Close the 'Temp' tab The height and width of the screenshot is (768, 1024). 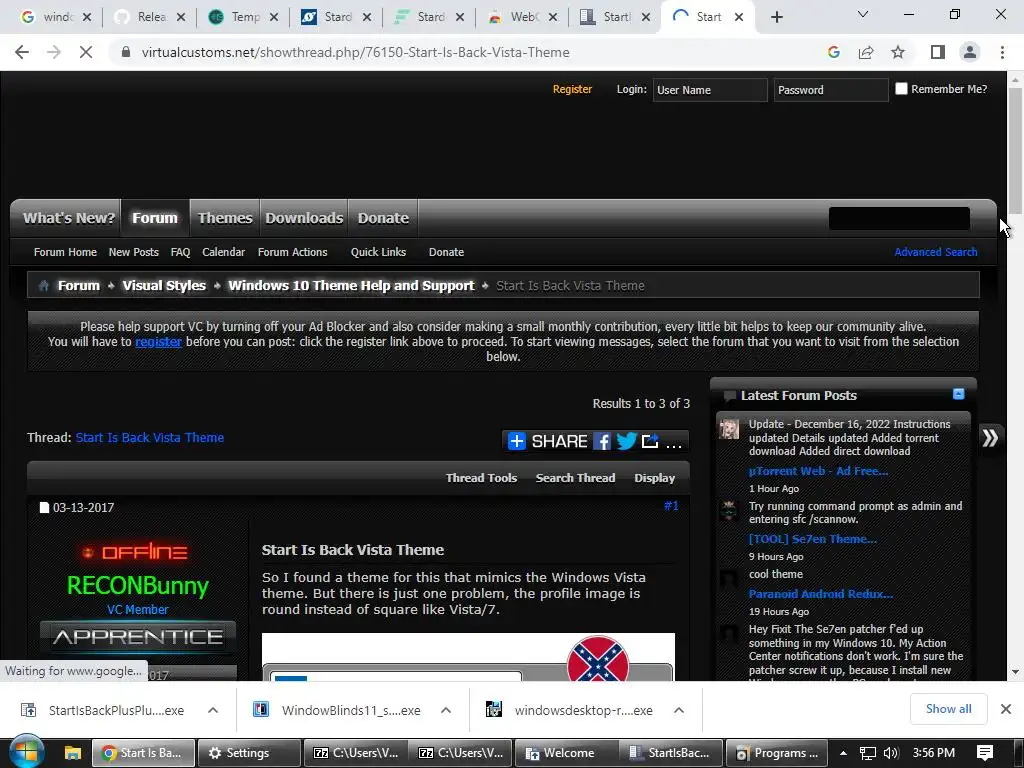point(274,17)
